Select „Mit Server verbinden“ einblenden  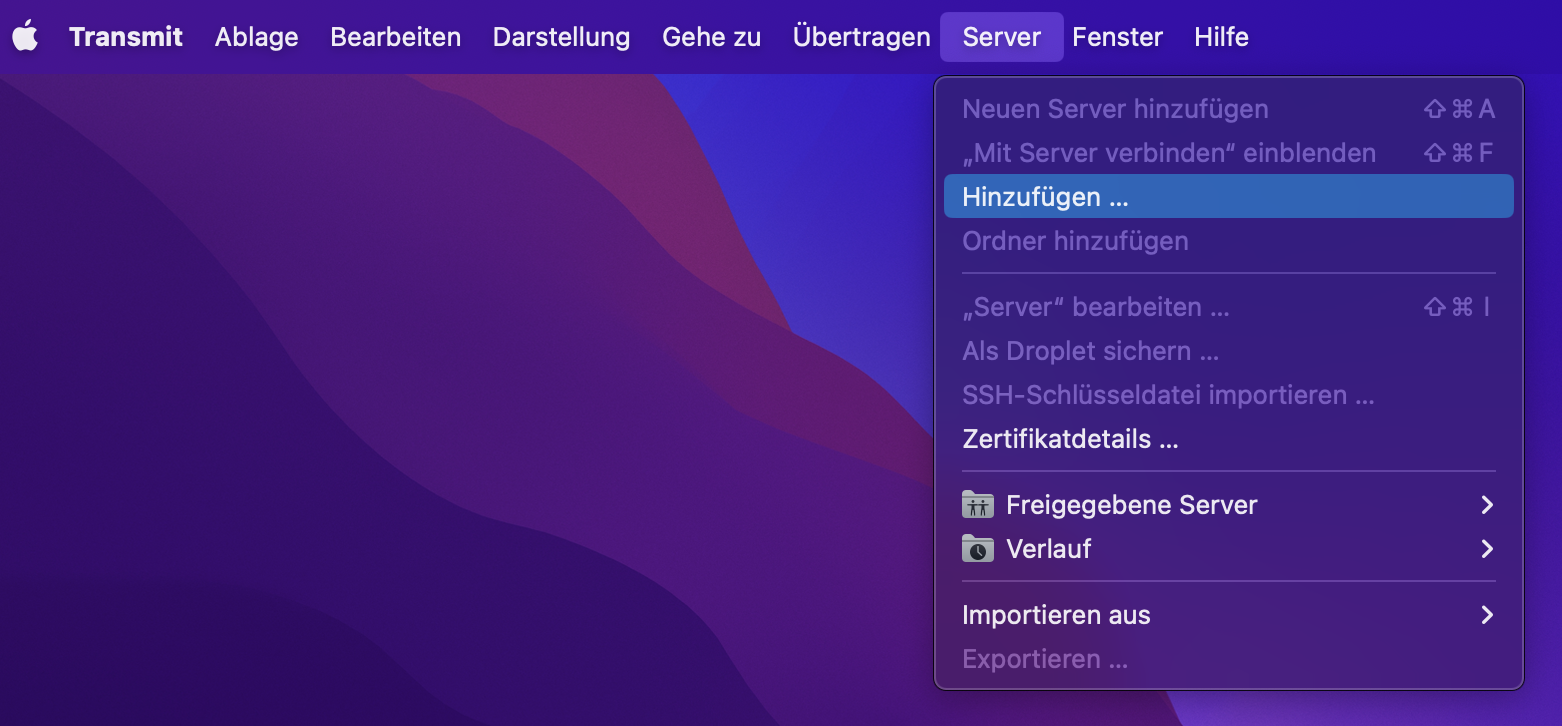point(1229,153)
